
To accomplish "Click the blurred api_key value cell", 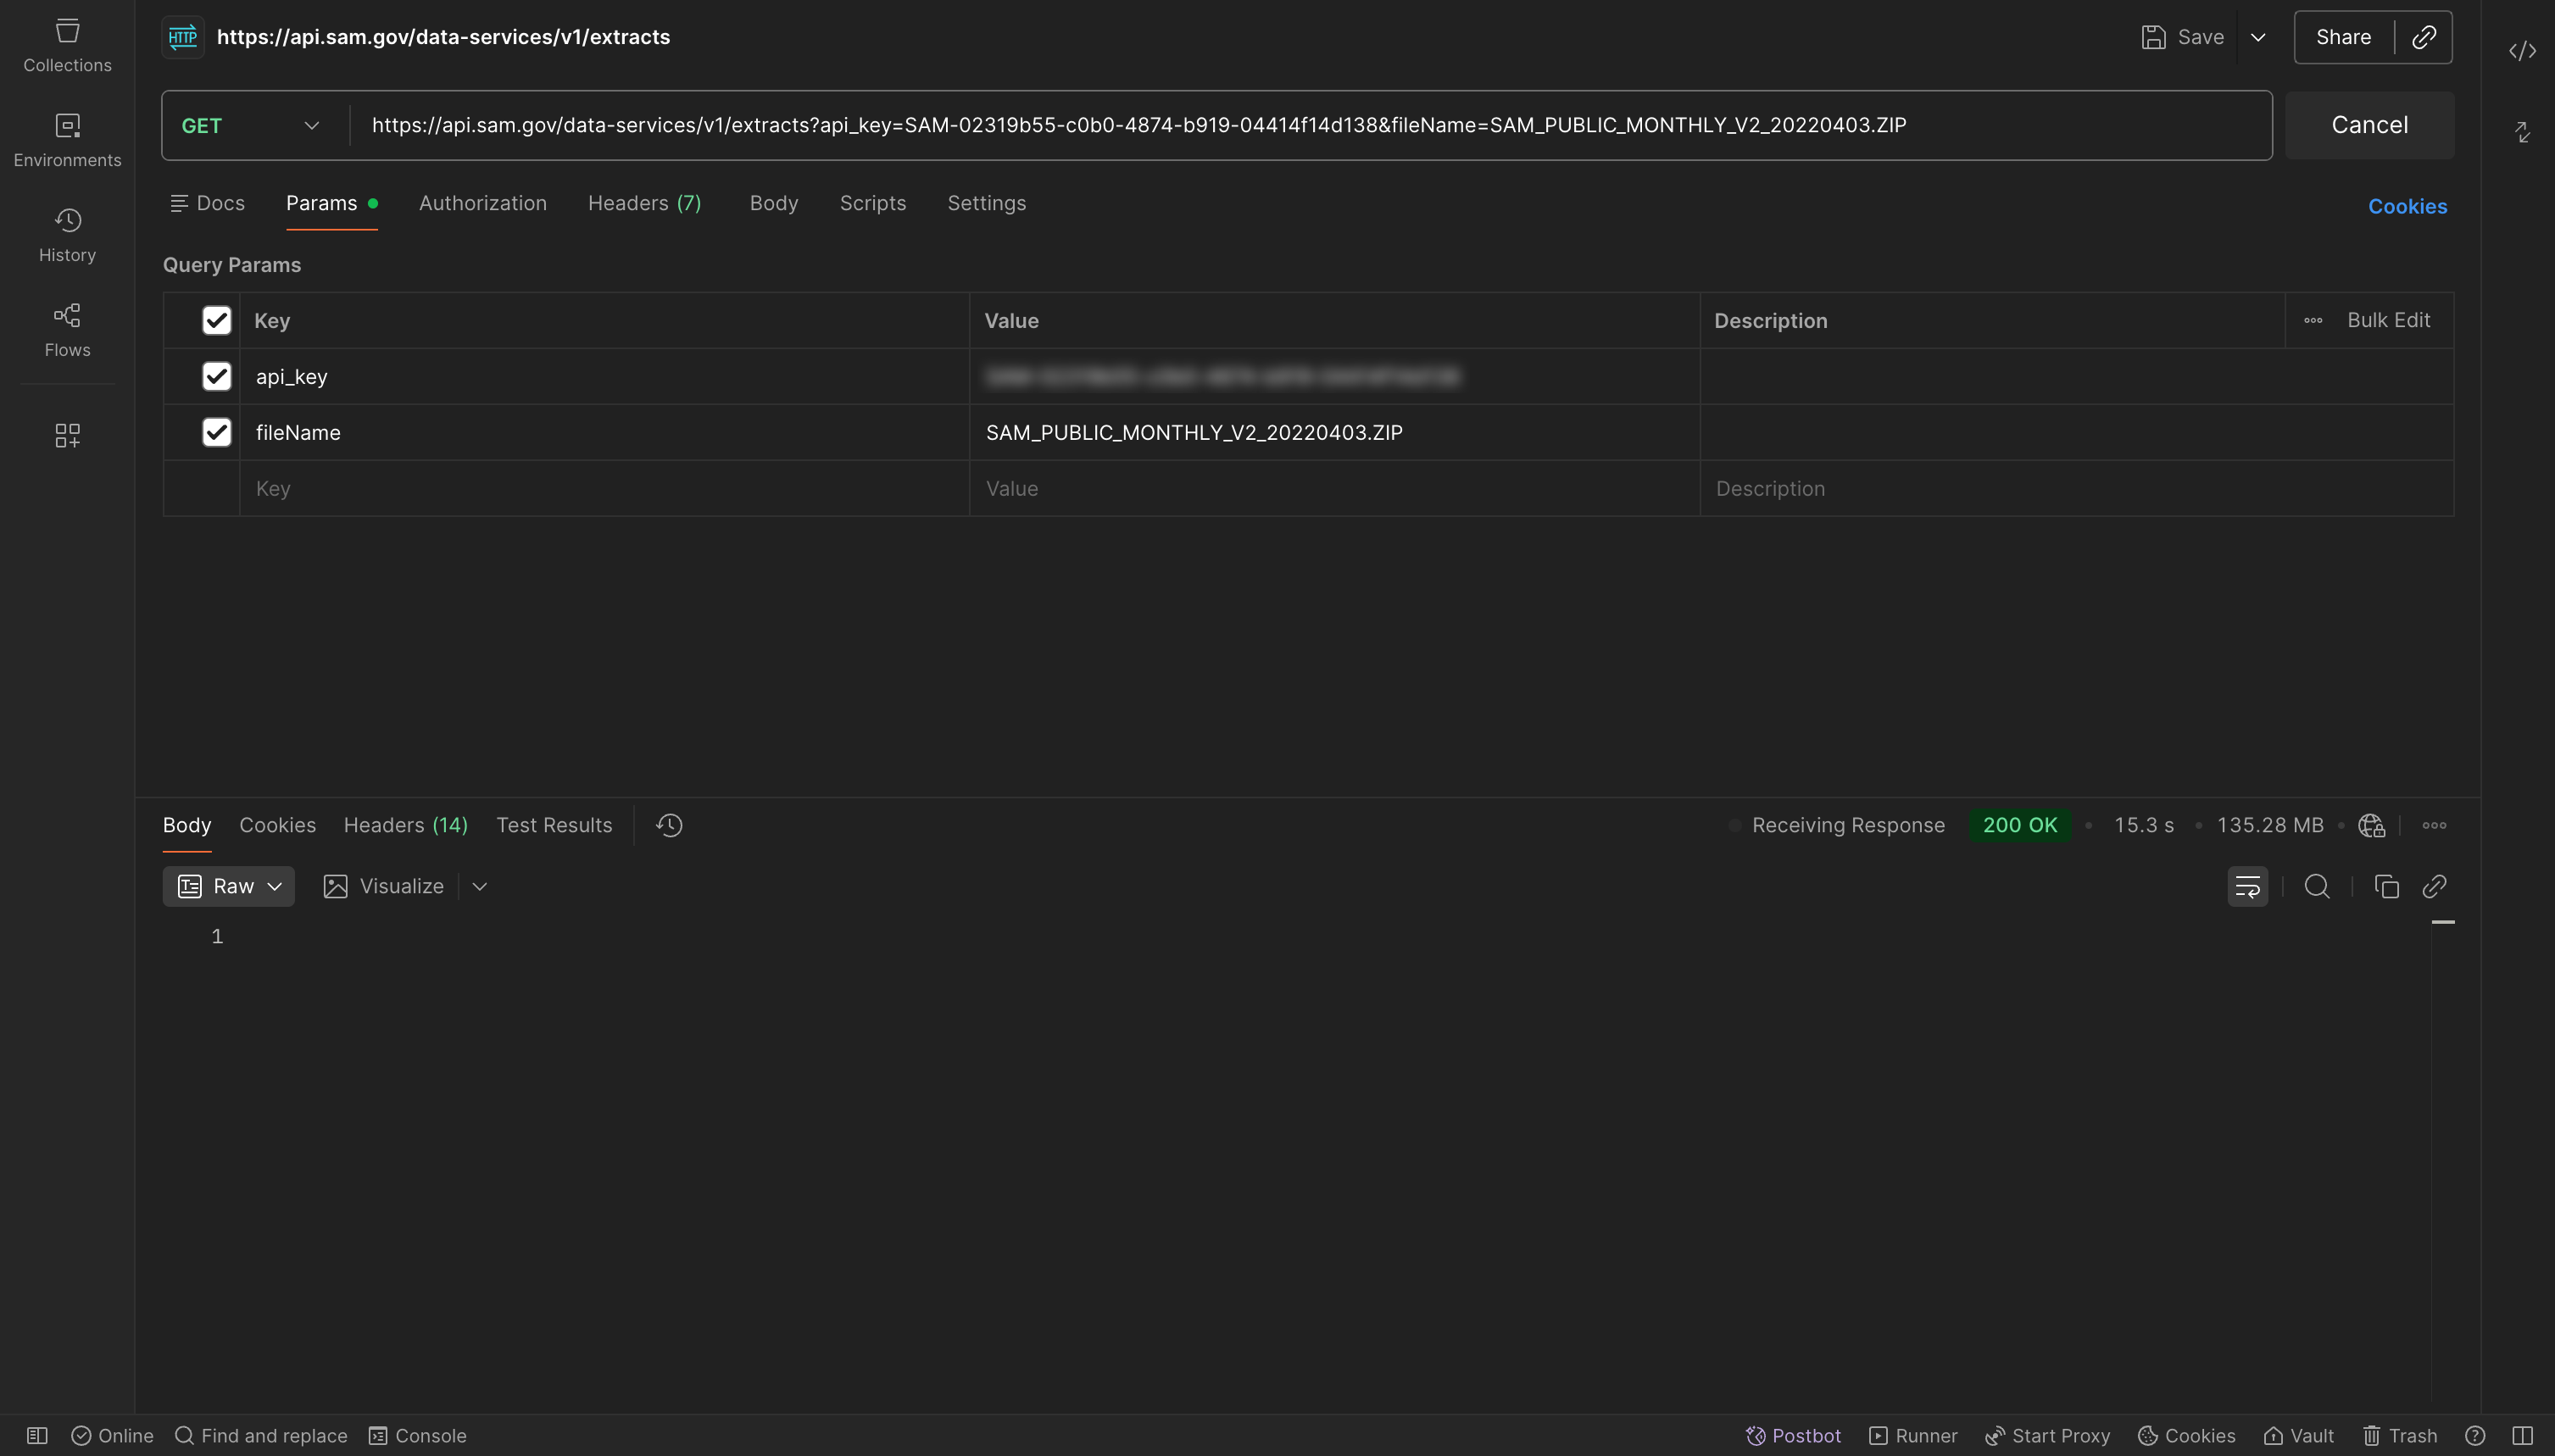I will (1334, 376).
